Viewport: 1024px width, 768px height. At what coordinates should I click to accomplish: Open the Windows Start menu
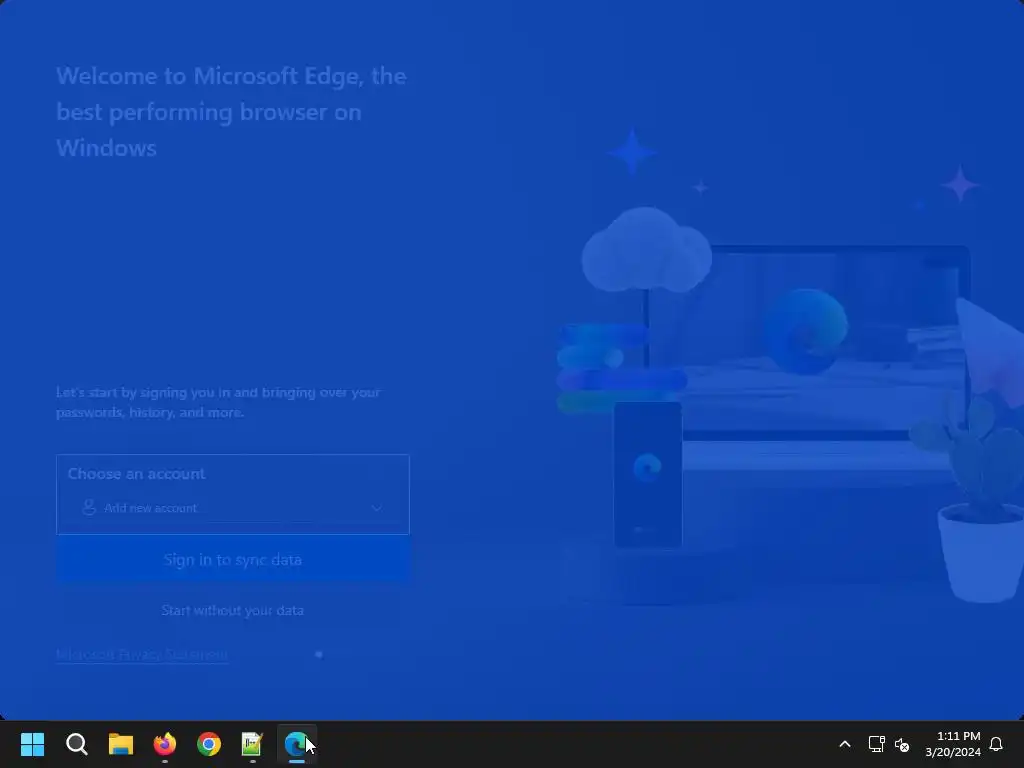pos(32,744)
